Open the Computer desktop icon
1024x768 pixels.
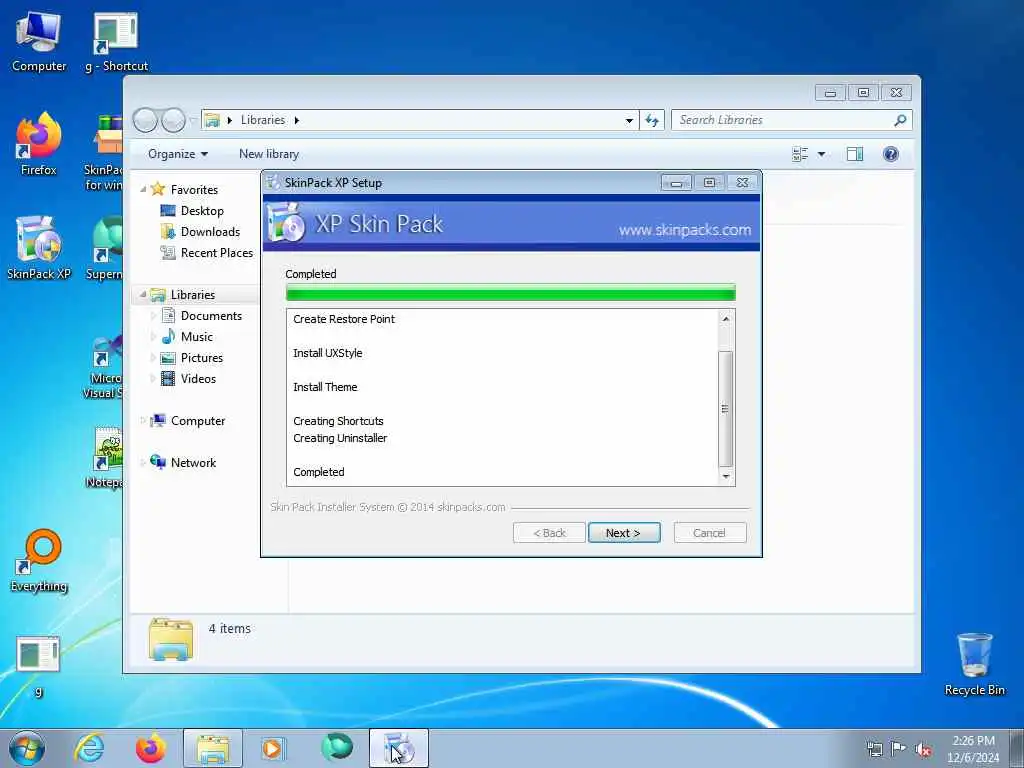point(39,42)
